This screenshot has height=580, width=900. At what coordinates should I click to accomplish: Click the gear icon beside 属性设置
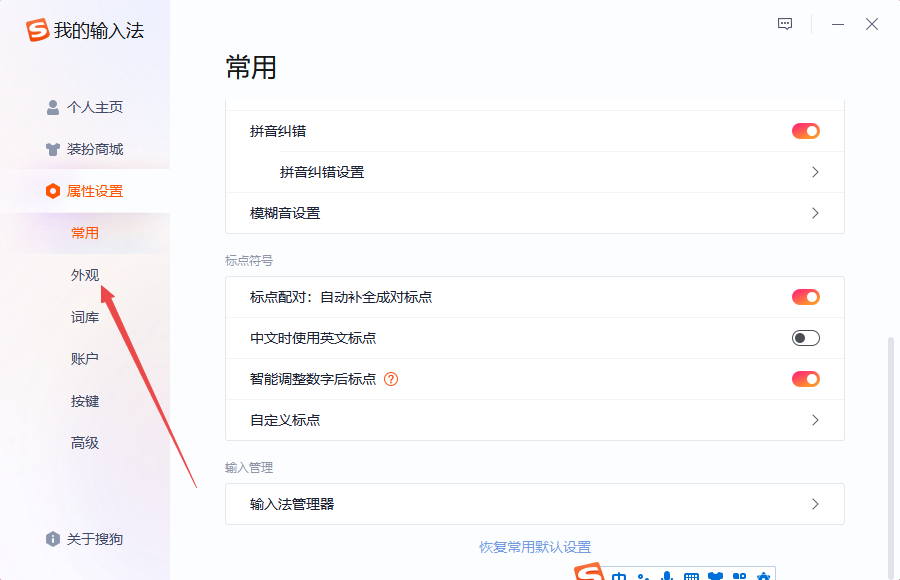[53, 191]
